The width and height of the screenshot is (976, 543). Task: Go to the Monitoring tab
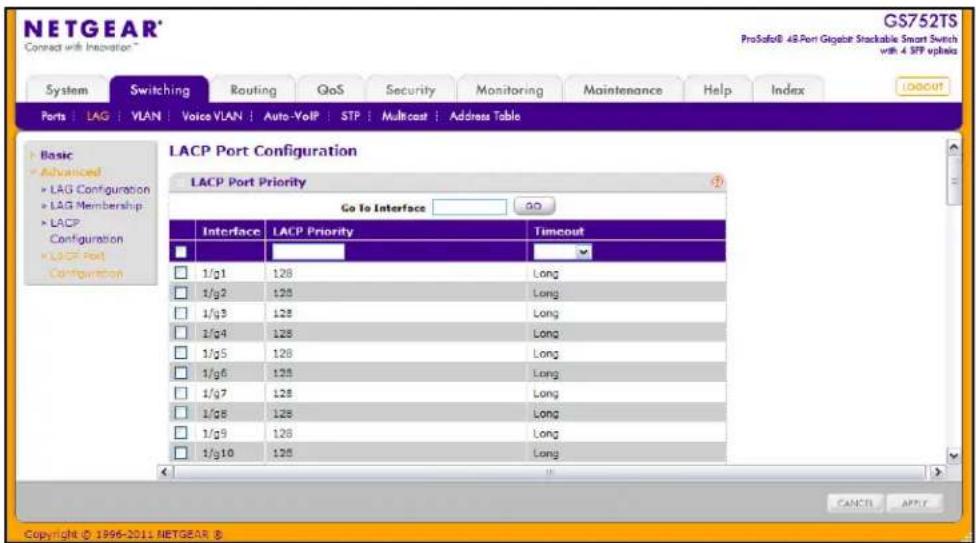(x=509, y=90)
